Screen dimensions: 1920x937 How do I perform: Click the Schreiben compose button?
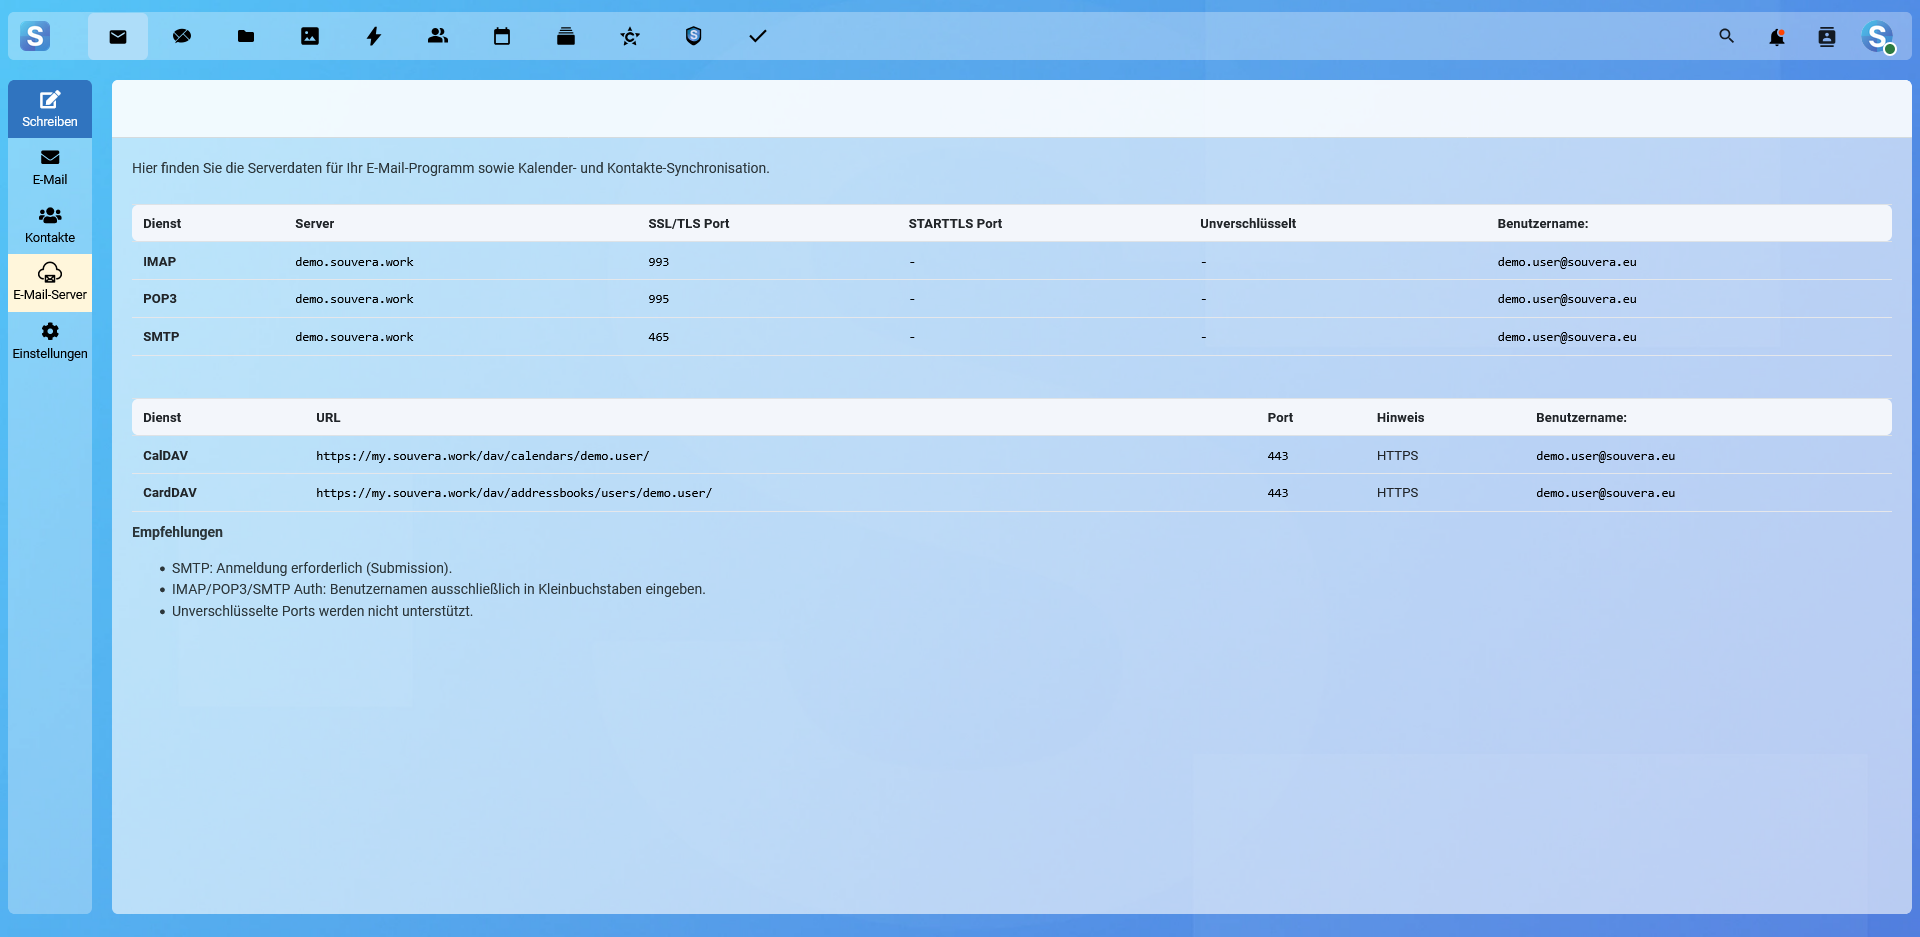coord(50,109)
